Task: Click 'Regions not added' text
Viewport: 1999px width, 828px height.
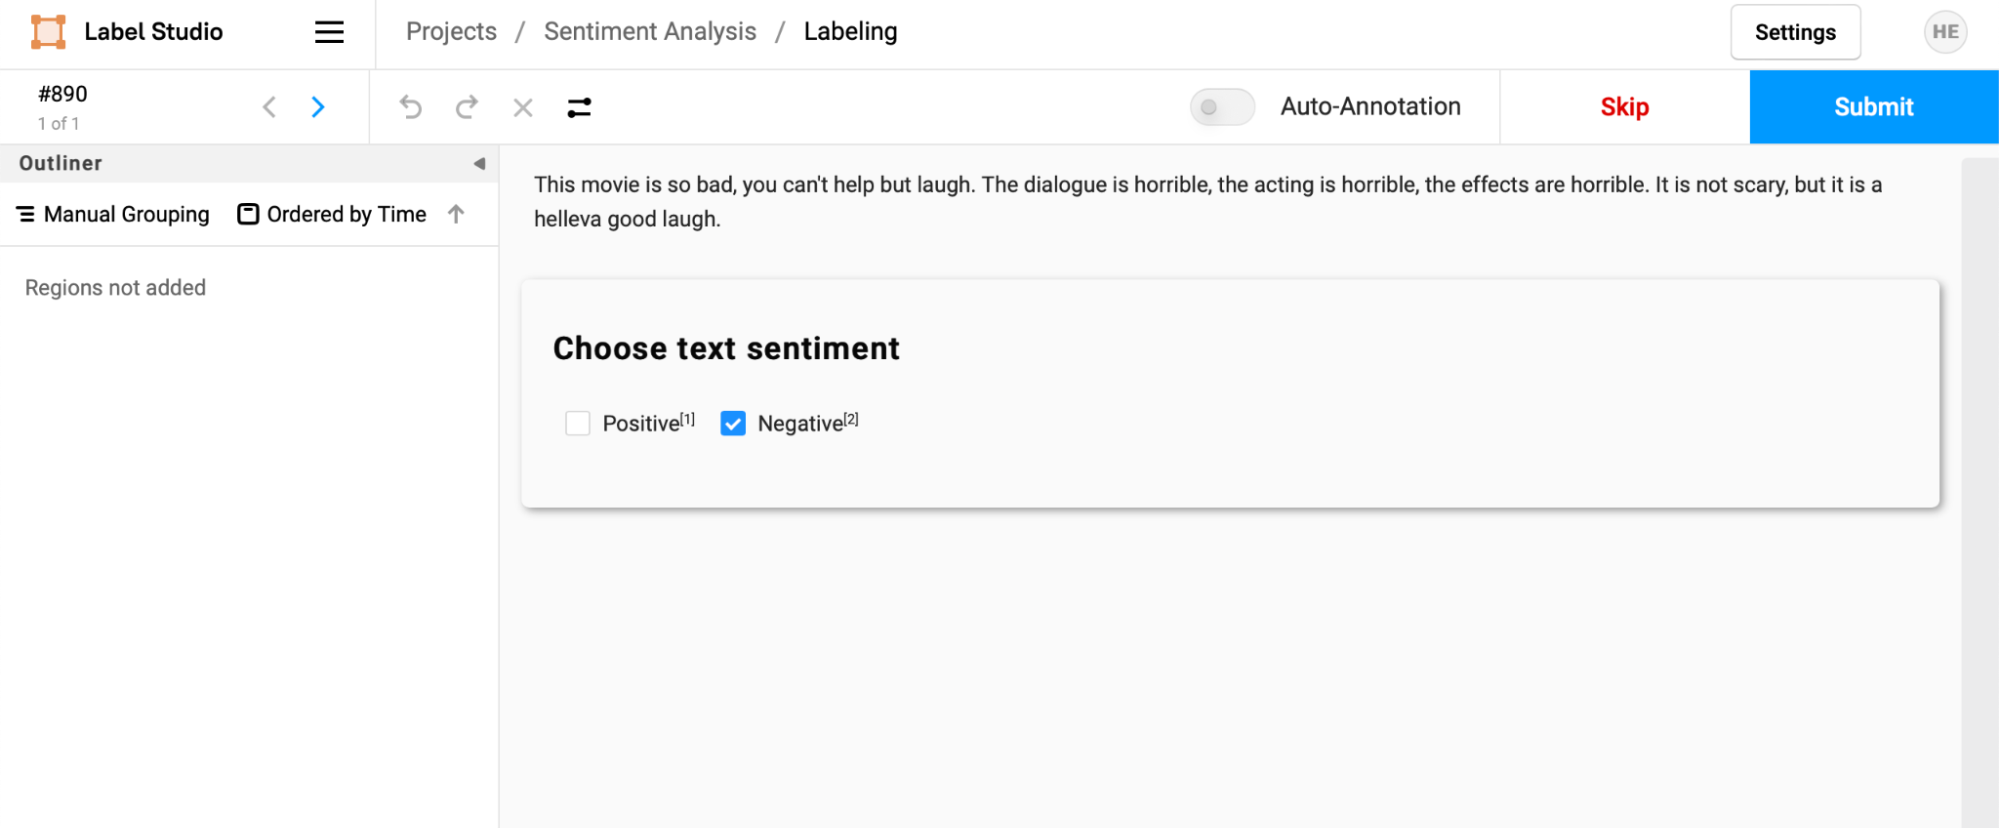Action: tap(115, 288)
